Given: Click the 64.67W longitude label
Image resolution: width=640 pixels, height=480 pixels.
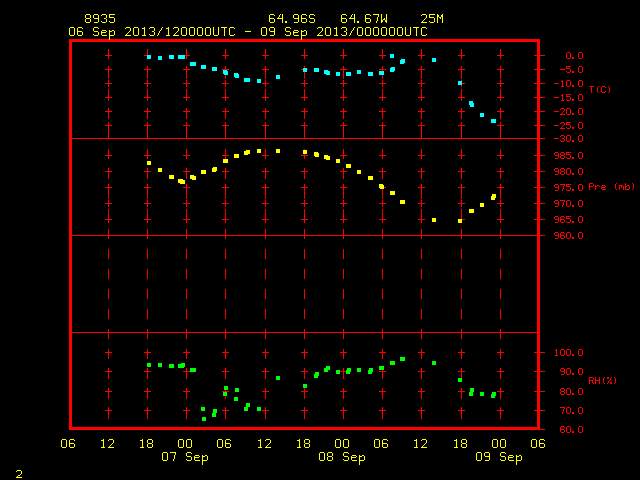Looking at the screenshot, I should (364, 19).
